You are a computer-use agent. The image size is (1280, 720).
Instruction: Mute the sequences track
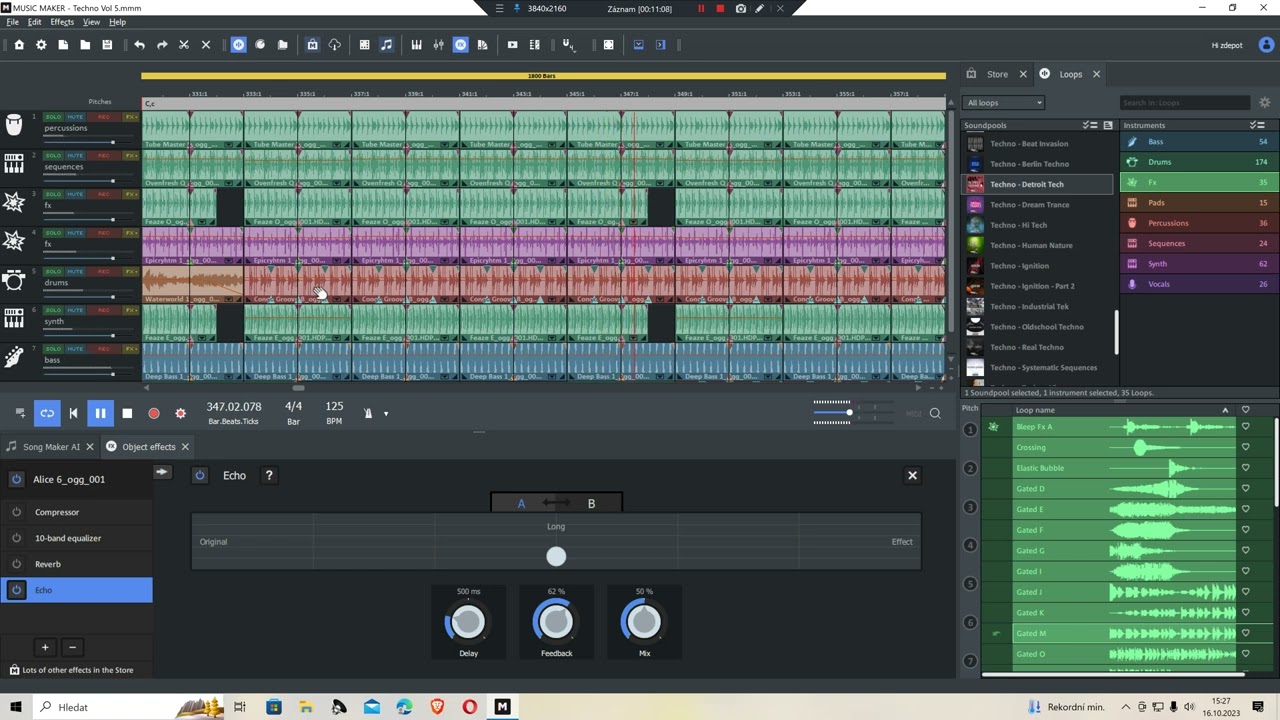coord(75,156)
